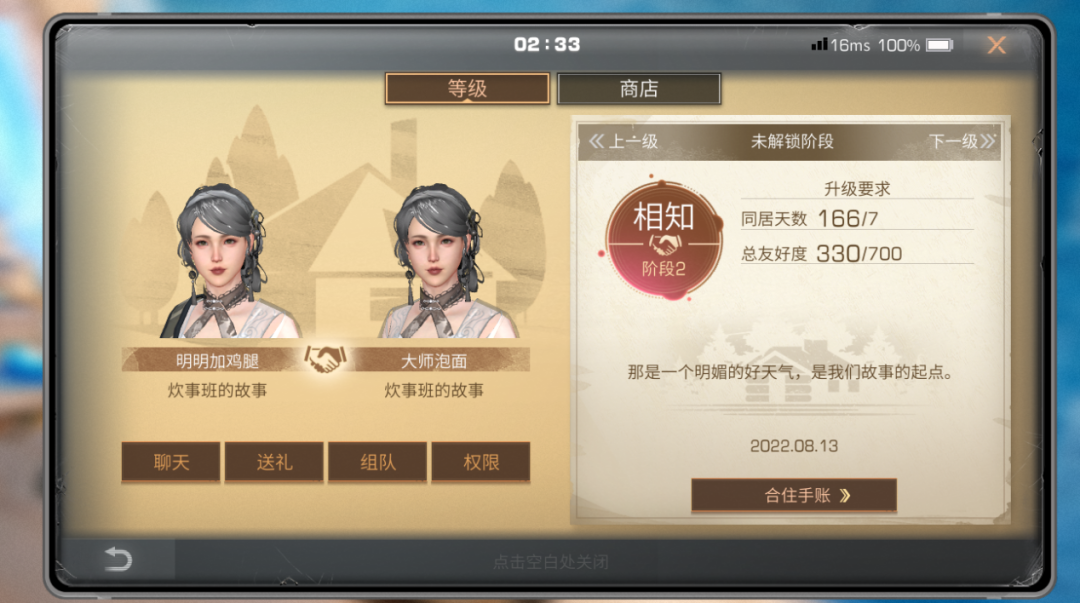The image size is (1080, 603).
Task: Click the 大师泡面 character portrait
Action: pos(436,260)
